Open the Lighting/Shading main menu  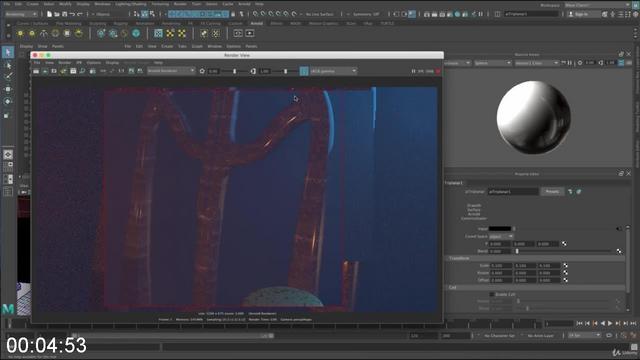pos(131,4)
